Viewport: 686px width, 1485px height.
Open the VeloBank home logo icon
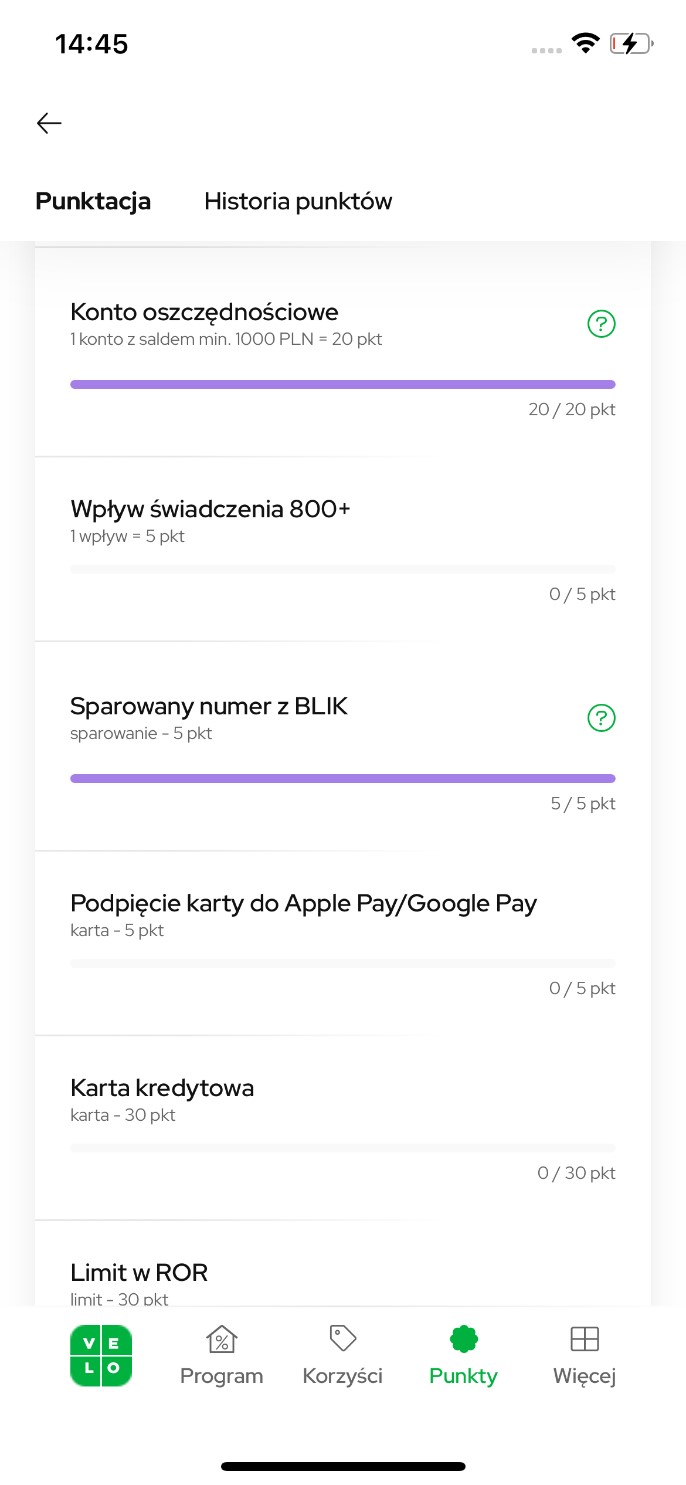pyautogui.click(x=100, y=1355)
